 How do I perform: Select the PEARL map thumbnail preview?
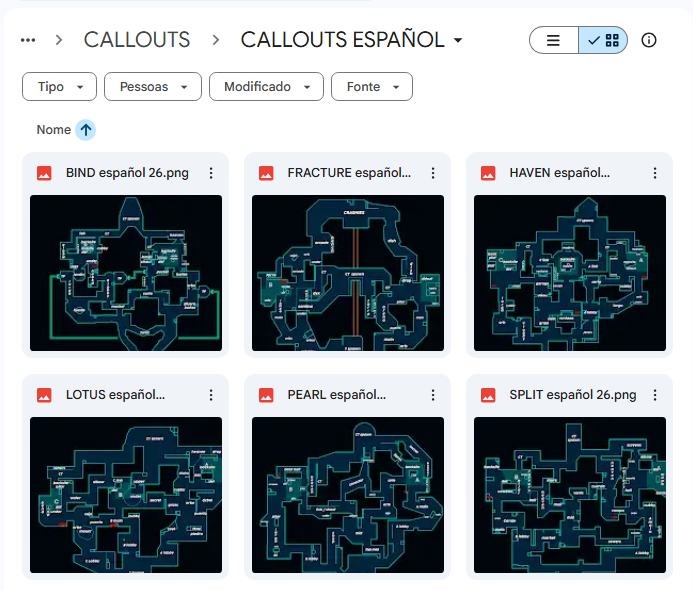tap(348, 495)
